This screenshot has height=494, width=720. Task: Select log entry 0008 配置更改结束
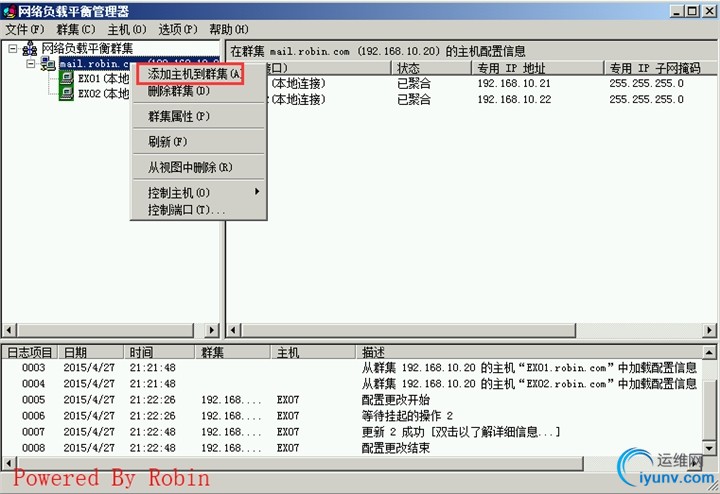(352, 448)
